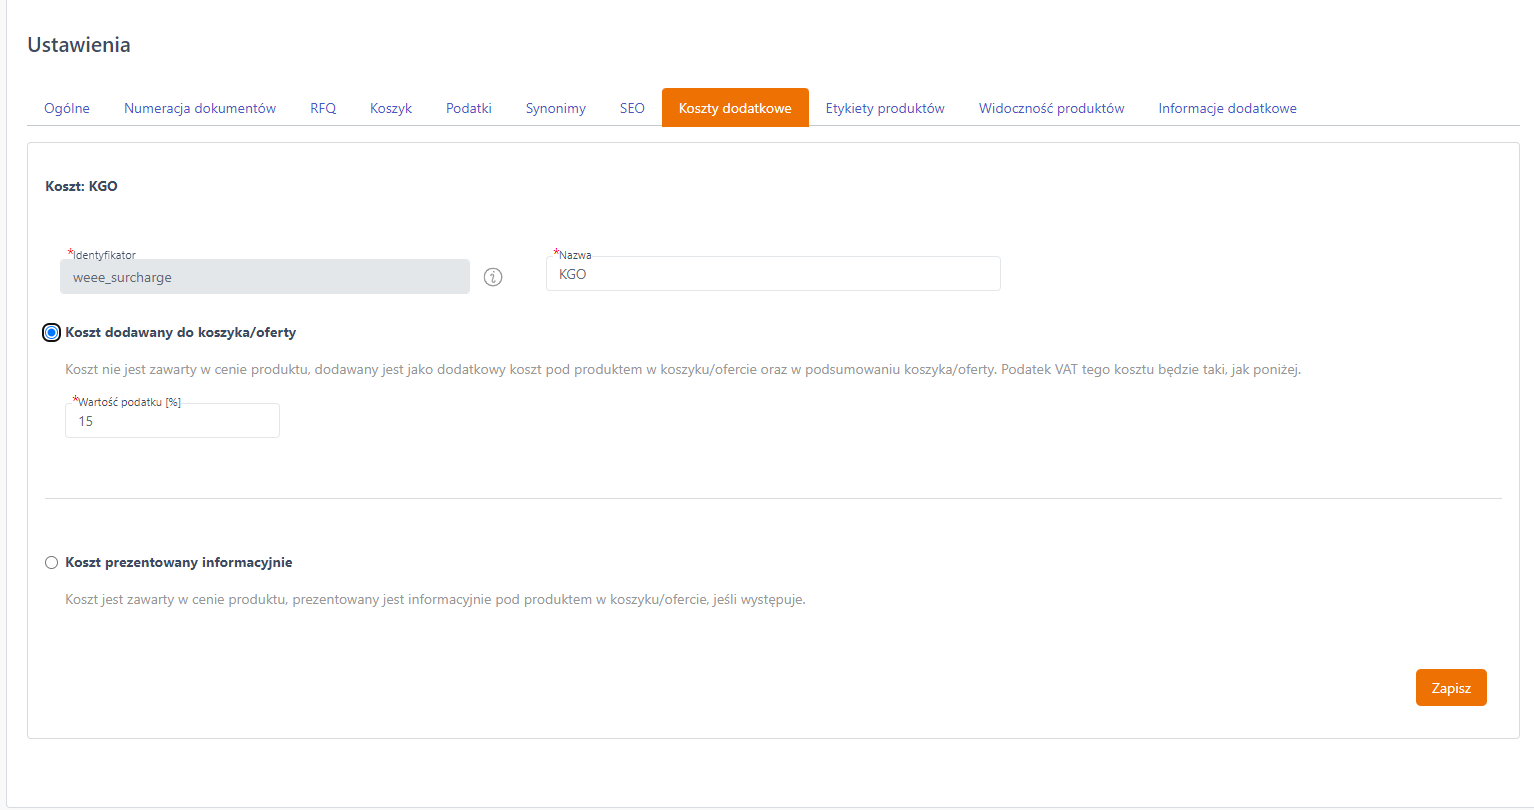Screen dimensions: 1534x810
Task: Click the Zapisz save button
Action: [1451, 688]
